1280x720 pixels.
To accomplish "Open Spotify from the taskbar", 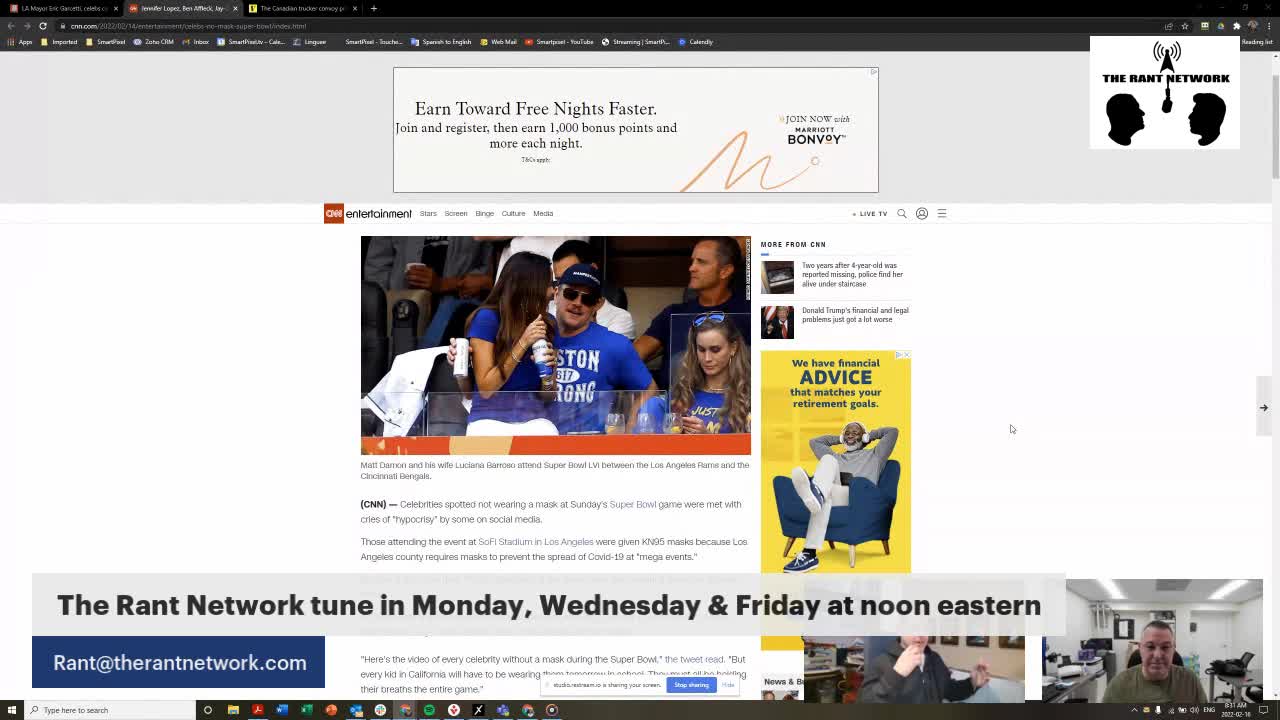I will click(429, 710).
